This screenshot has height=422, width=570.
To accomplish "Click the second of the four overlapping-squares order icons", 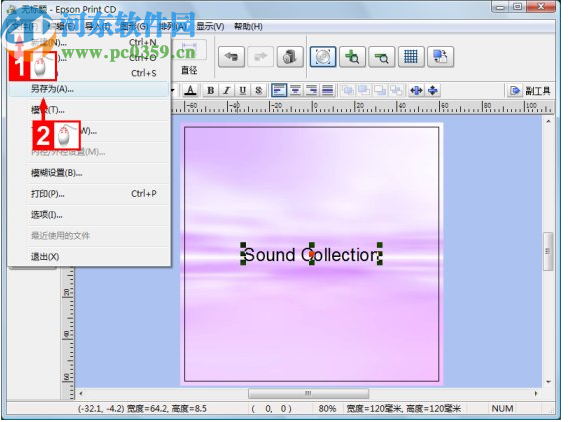I will tap(364, 90).
